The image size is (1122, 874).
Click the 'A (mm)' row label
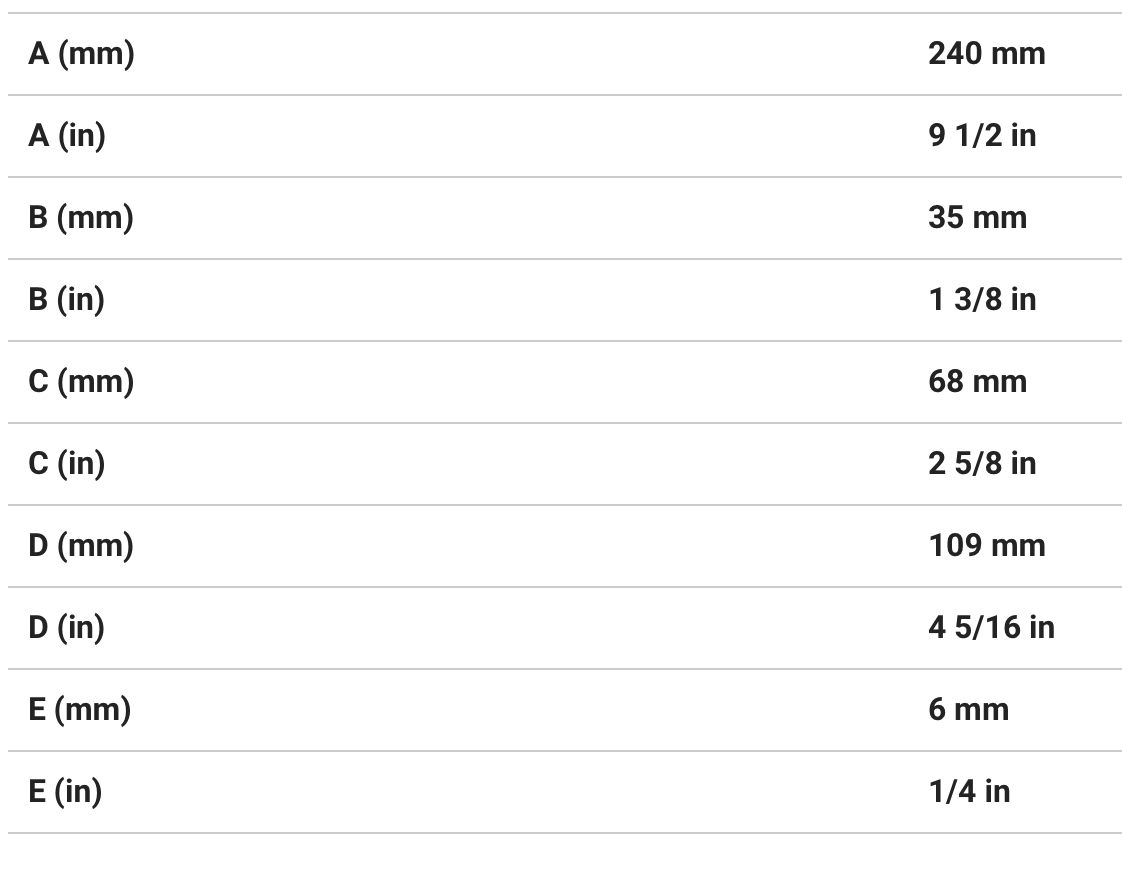click(x=81, y=54)
